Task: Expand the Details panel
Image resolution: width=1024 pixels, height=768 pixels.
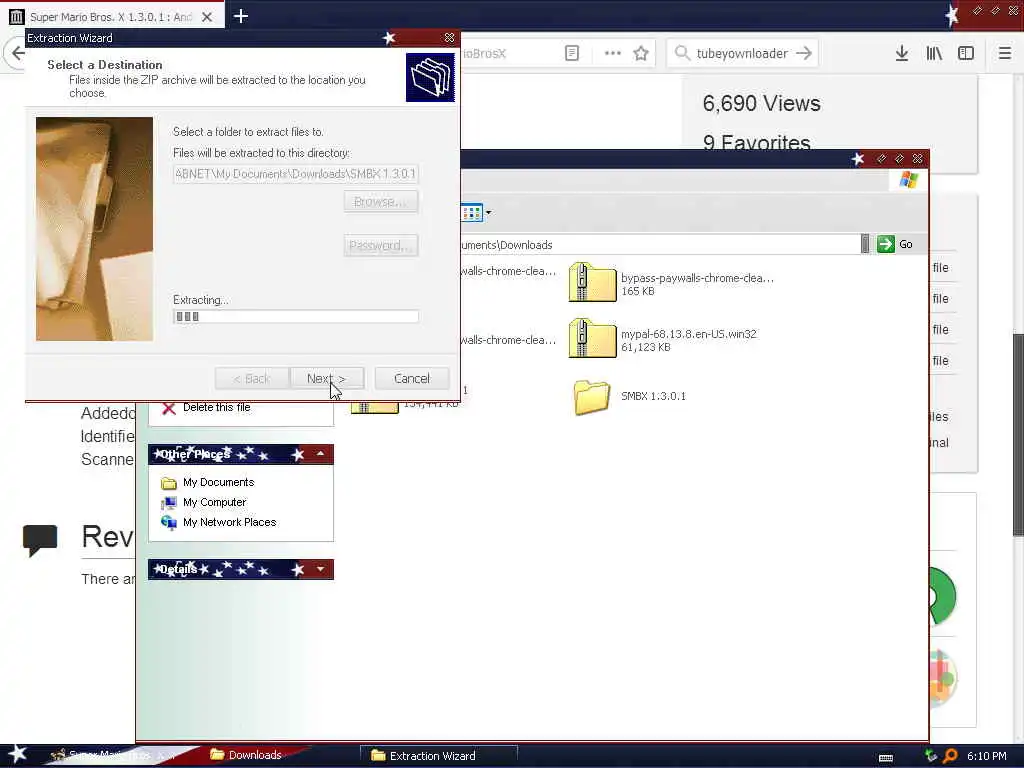Action: click(320, 569)
